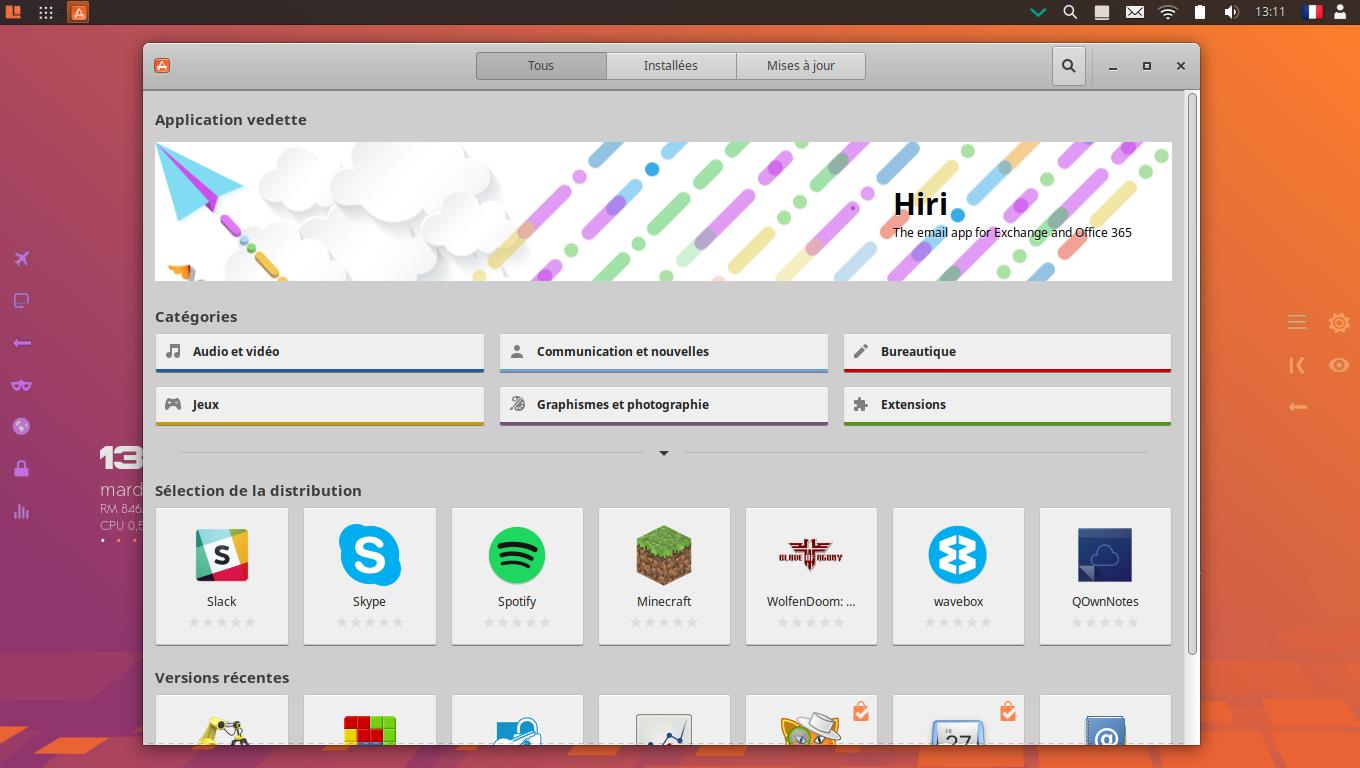Click the 13:11 clock in the top panel

pos(1270,12)
